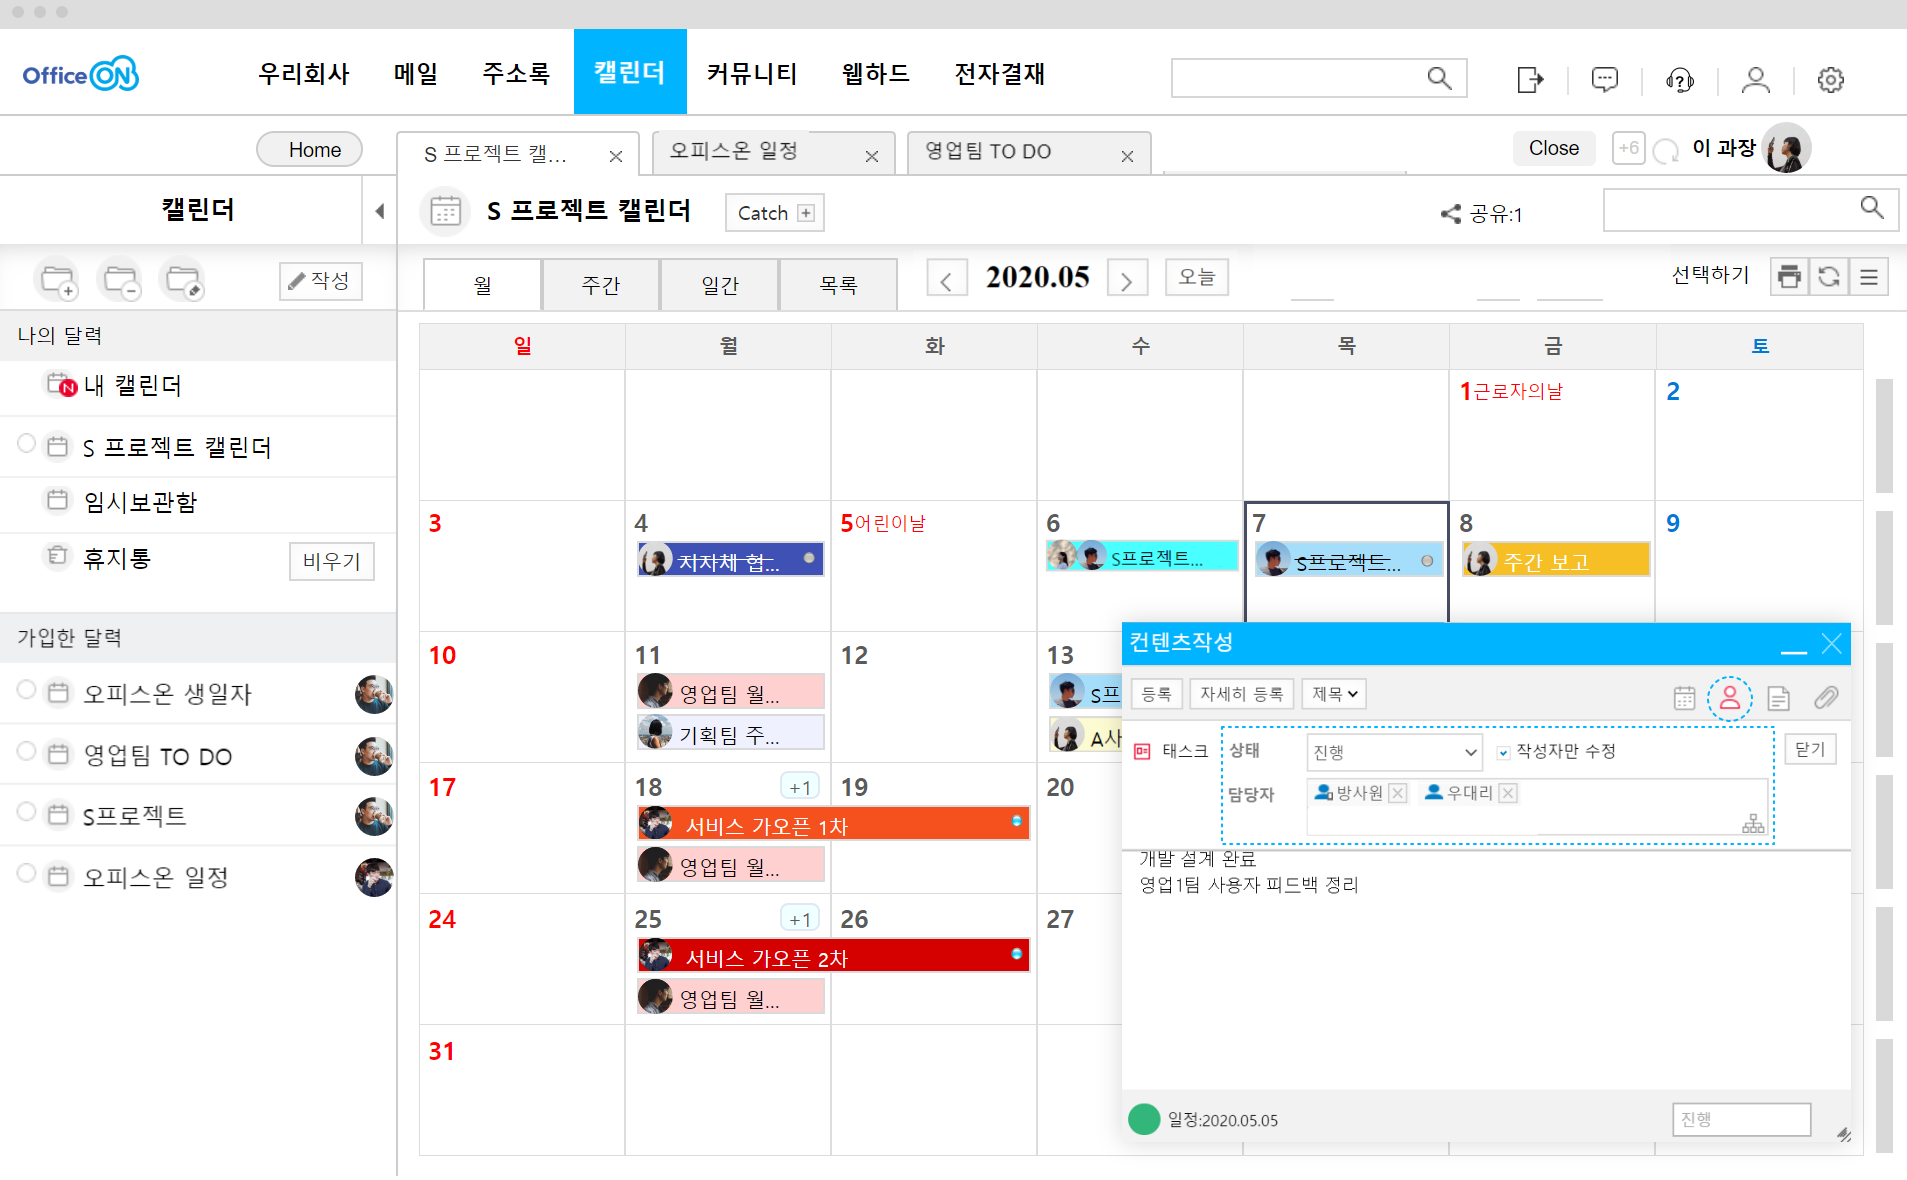Click the remove calendar icon in sidebar
Screen dimensions: 1907x1180
point(121,281)
